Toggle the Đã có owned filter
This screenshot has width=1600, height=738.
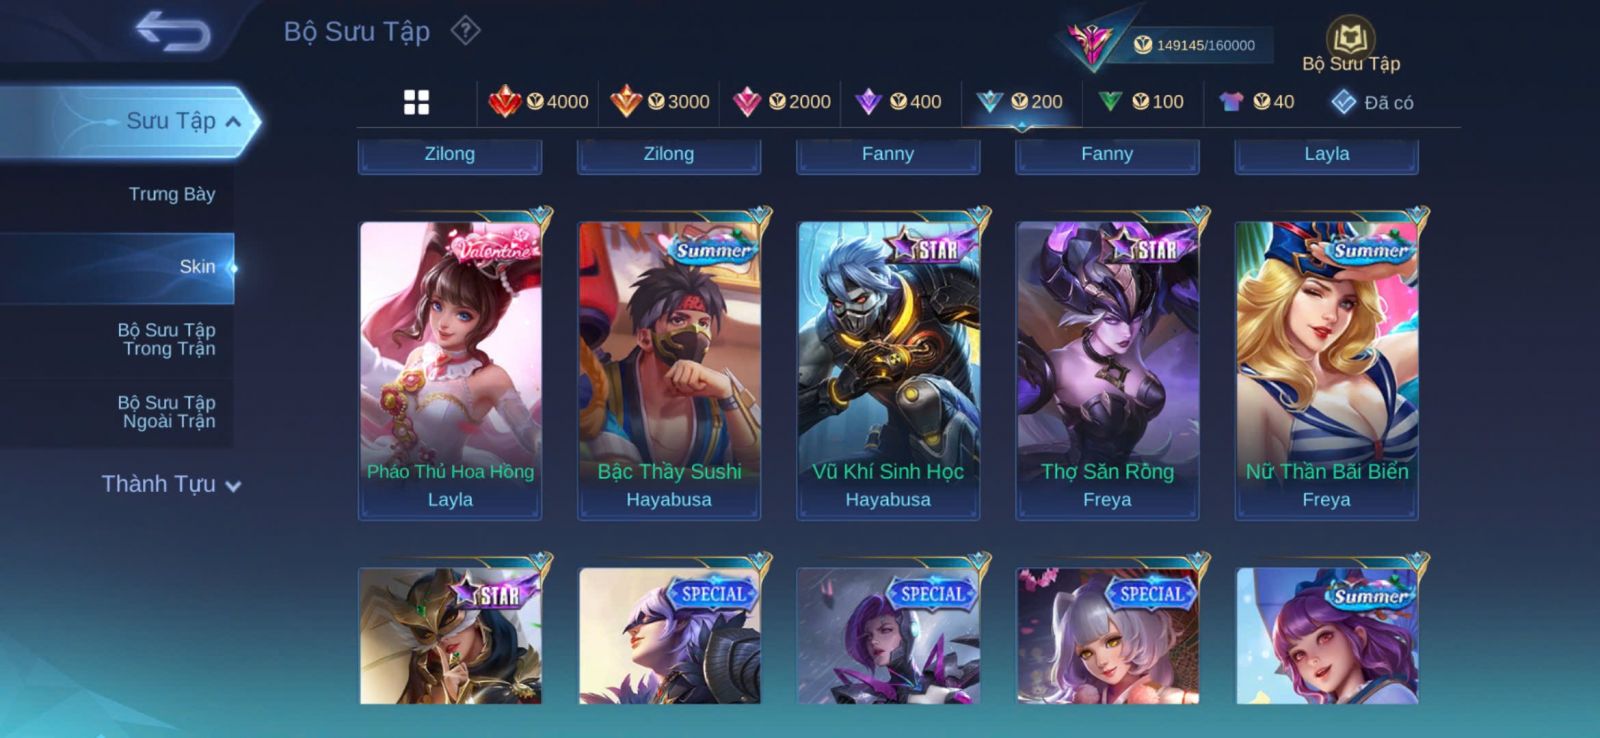click(x=1372, y=102)
